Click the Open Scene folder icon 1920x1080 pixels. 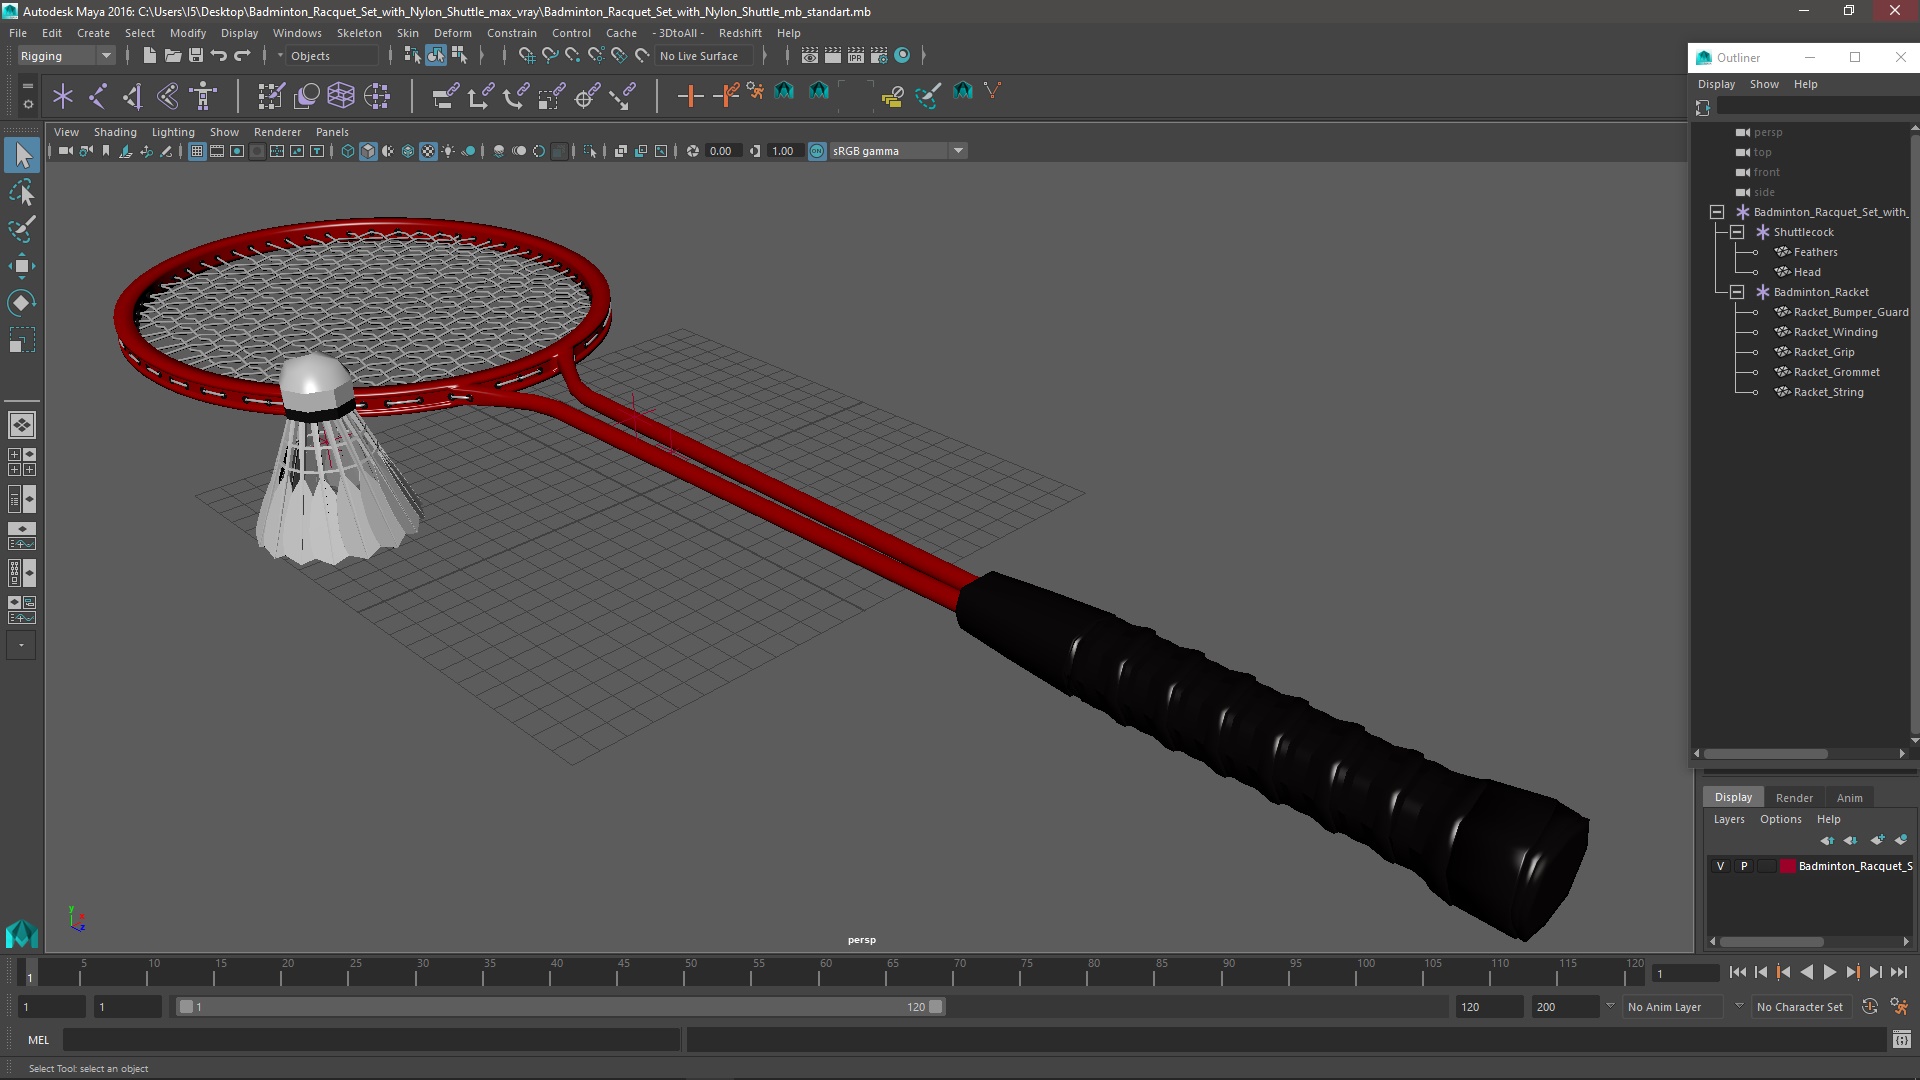pyautogui.click(x=172, y=56)
